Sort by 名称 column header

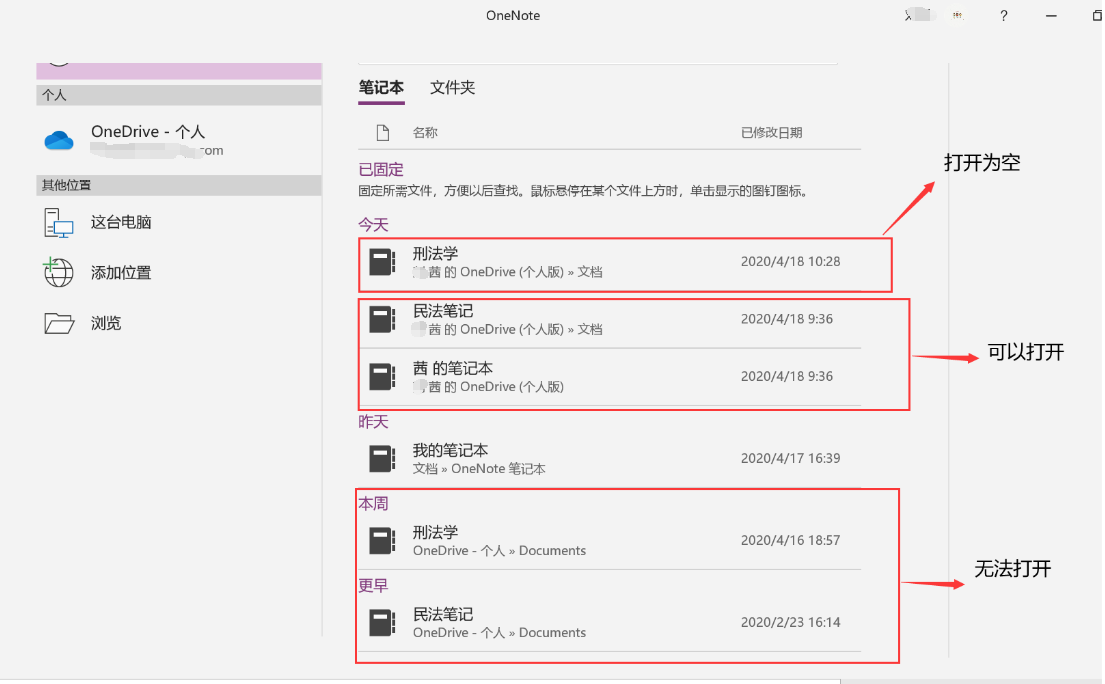pyautogui.click(x=425, y=132)
